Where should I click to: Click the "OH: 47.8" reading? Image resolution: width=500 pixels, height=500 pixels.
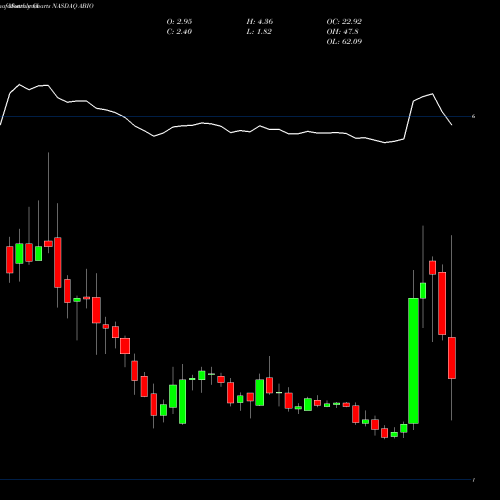point(342,32)
